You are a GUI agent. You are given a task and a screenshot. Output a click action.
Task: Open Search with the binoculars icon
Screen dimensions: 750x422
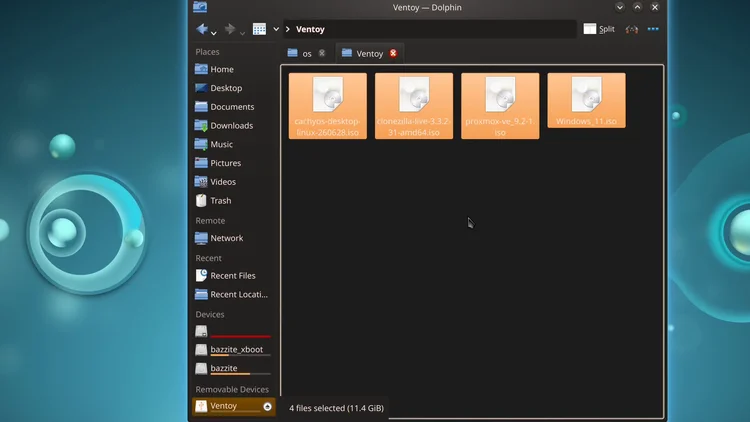tap(632, 29)
